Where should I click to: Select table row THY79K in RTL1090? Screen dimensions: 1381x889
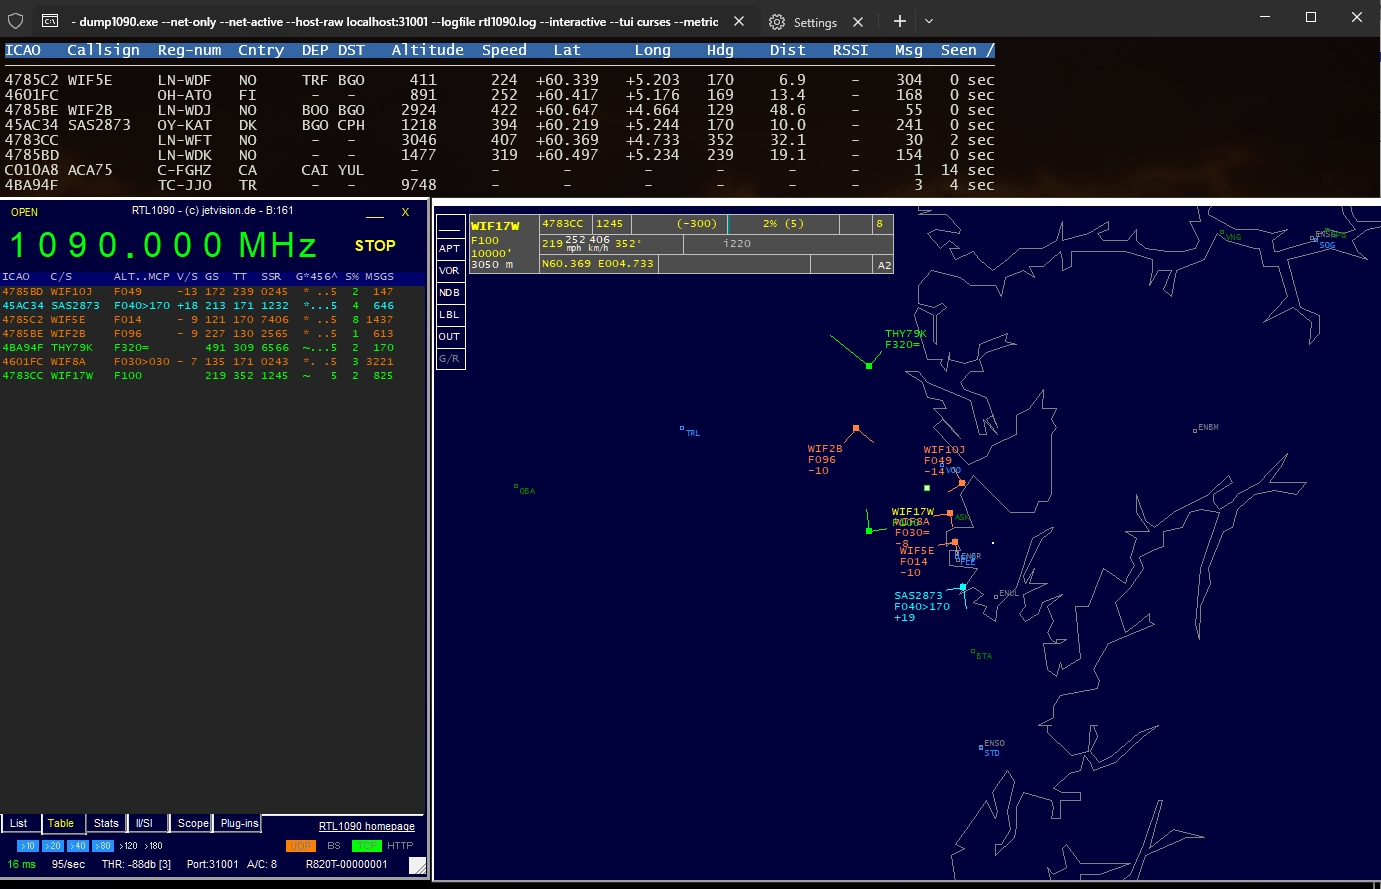pyautogui.click(x=212, y=348)
